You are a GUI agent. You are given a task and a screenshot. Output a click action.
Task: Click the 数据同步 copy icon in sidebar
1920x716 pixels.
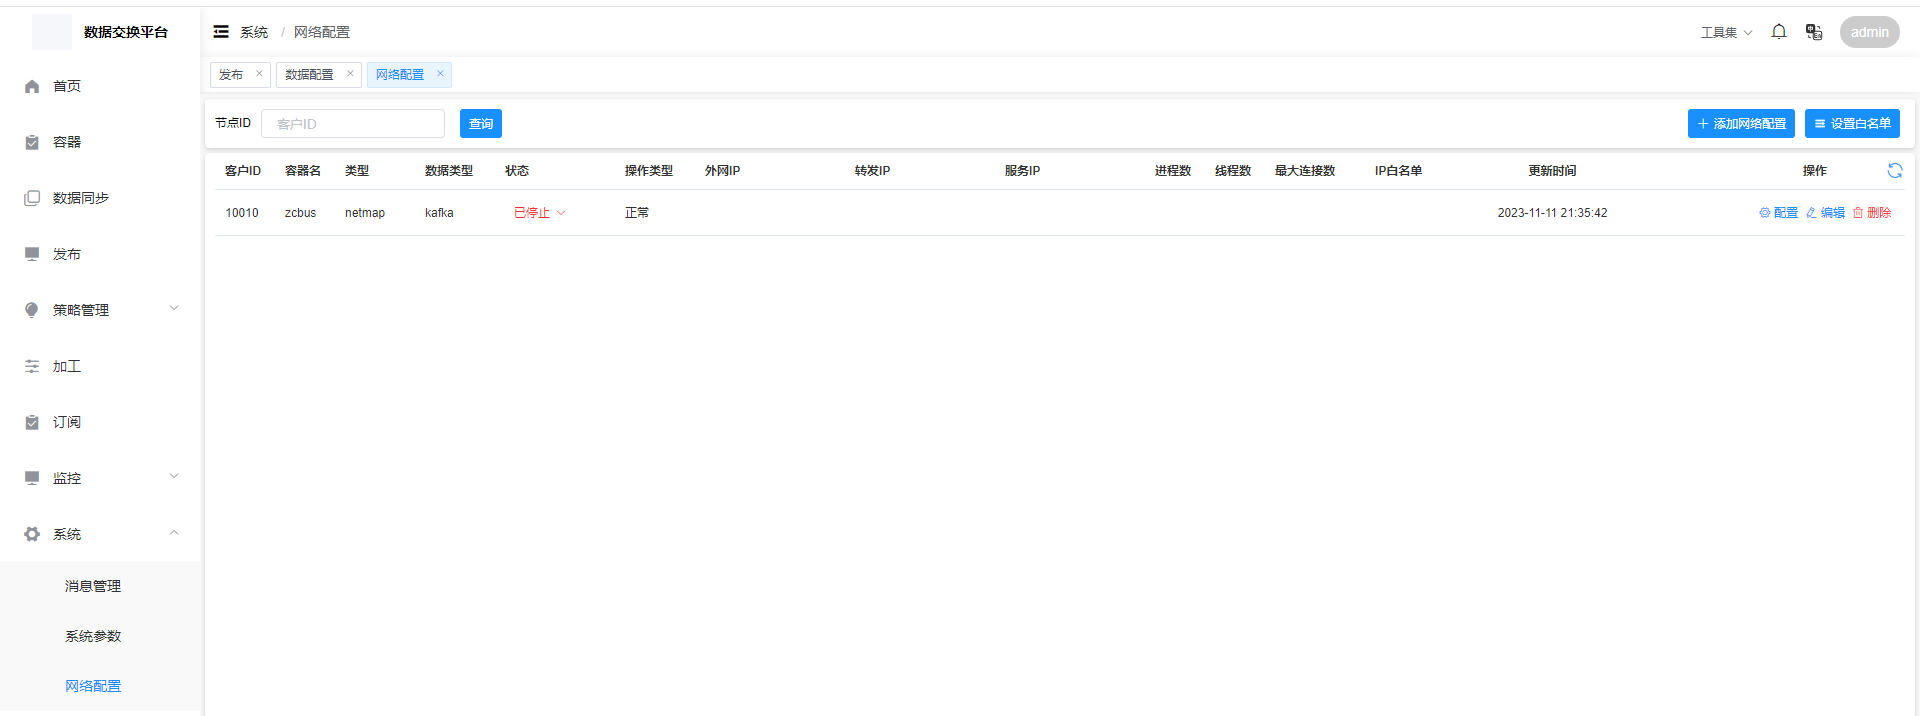pos(32,199)
